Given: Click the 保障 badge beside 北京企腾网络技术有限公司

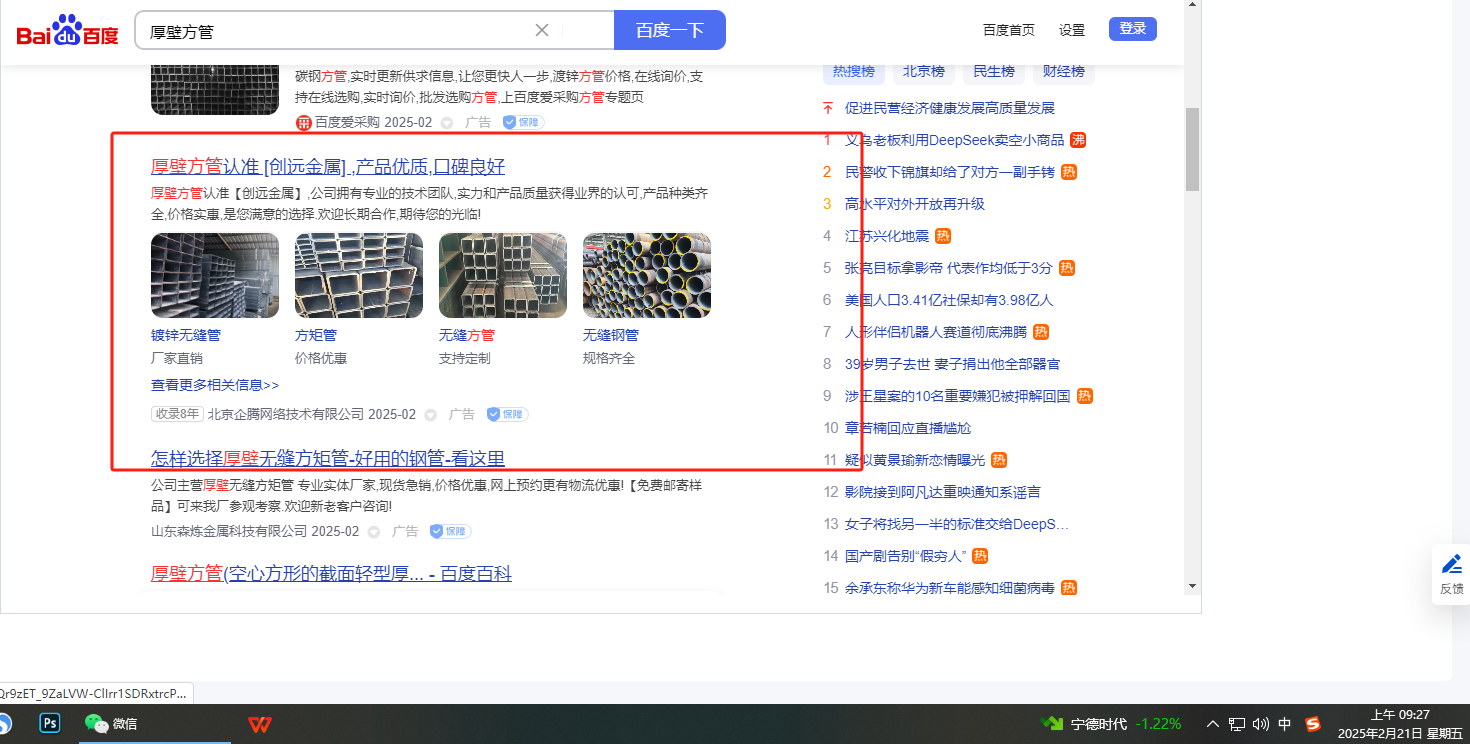Looking at the screenshot, I should (x=507, y=414).
